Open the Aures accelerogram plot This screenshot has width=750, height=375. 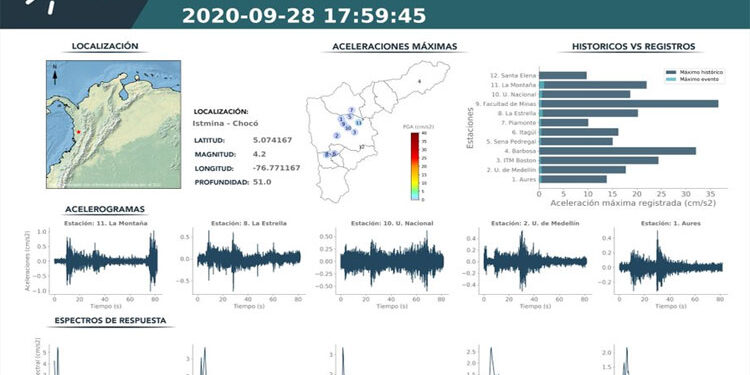(x=671, y=261)
